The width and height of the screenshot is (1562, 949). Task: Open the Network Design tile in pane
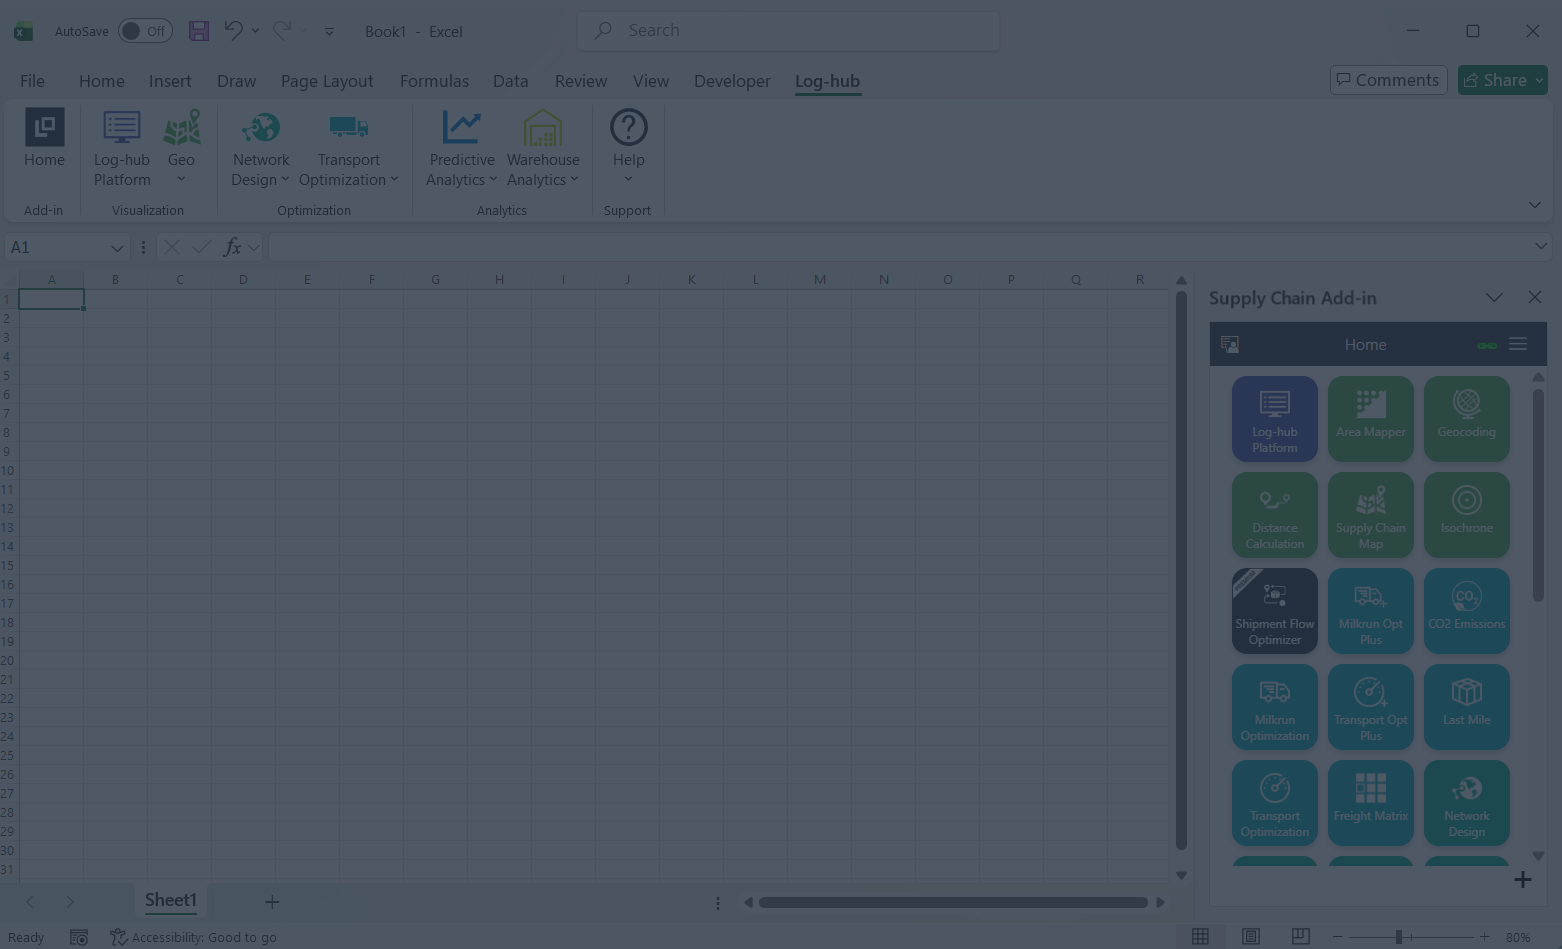[1466, 803]
